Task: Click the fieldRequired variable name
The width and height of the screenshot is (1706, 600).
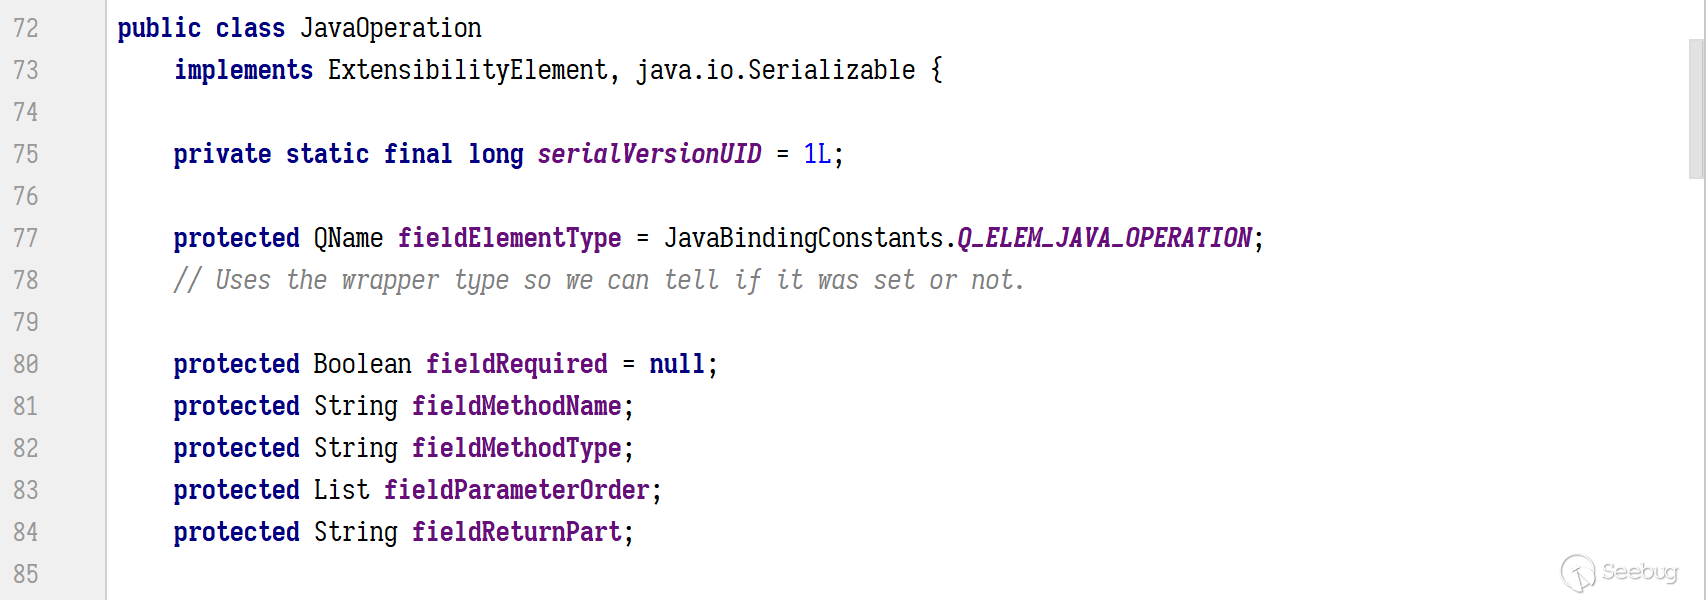Action: pos(516,364)
